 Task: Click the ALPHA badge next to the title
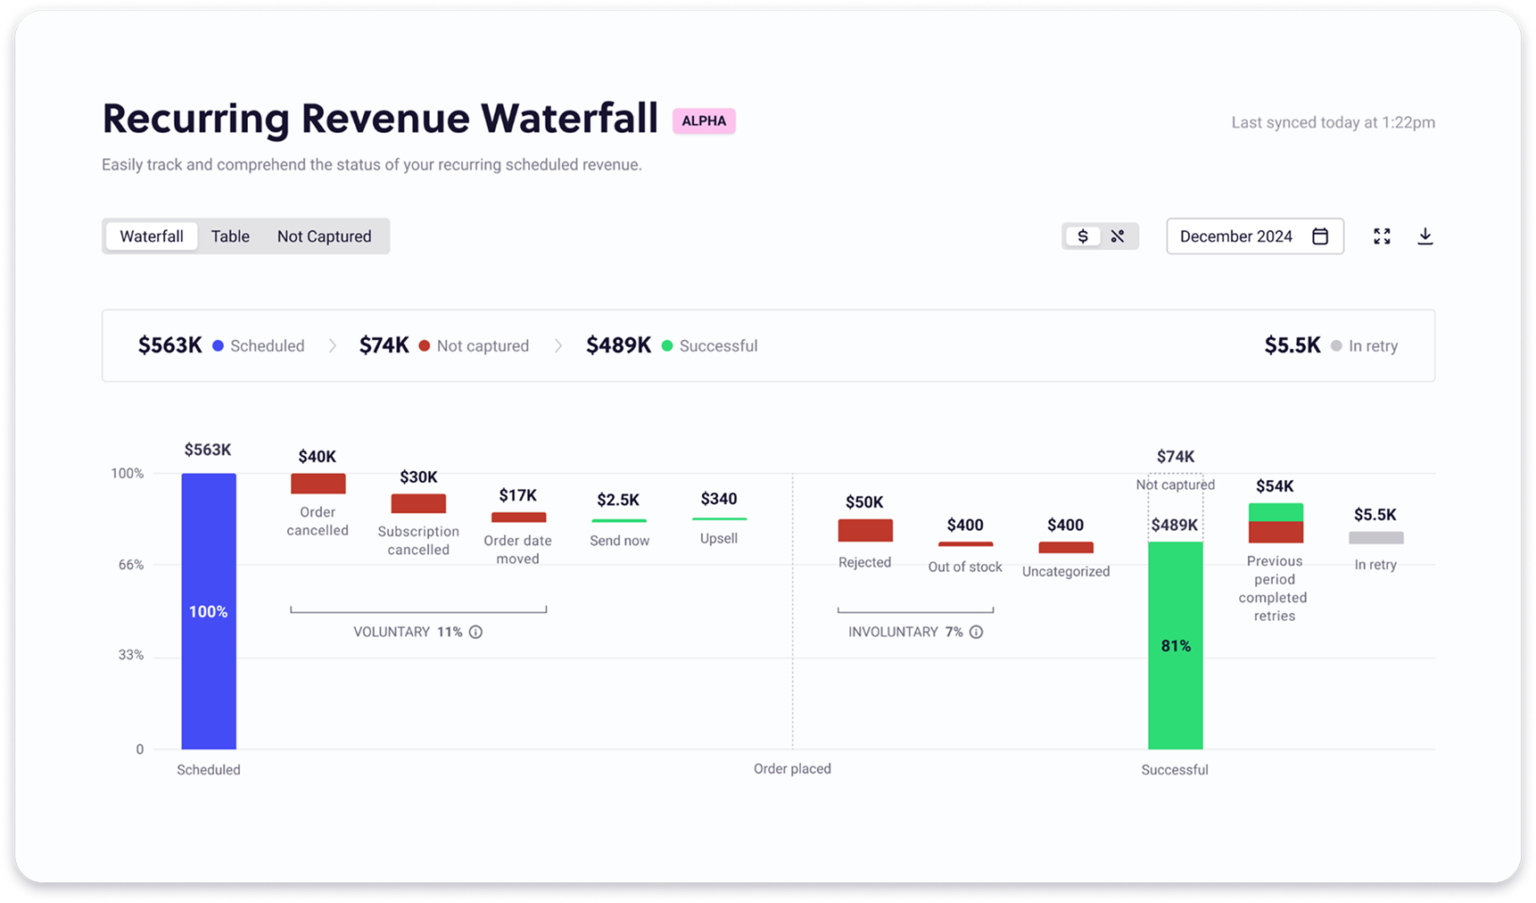[704, 120]
